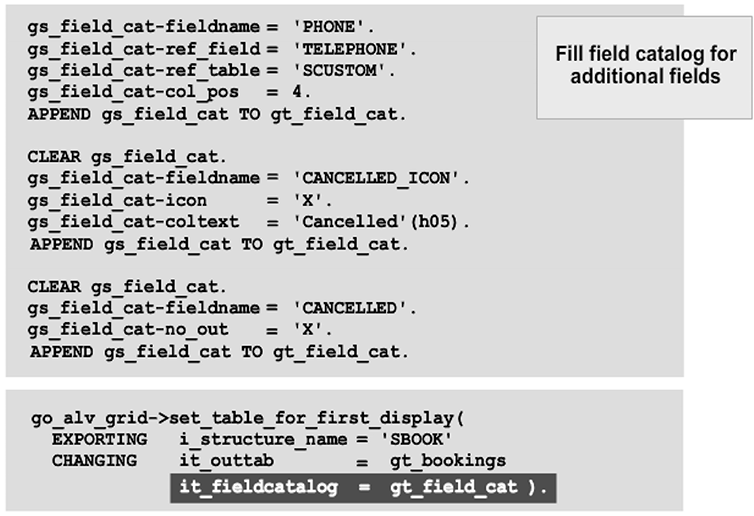Click the gt_bookings table name
Viewport: 754px width, 516px height.
point(447,461)
